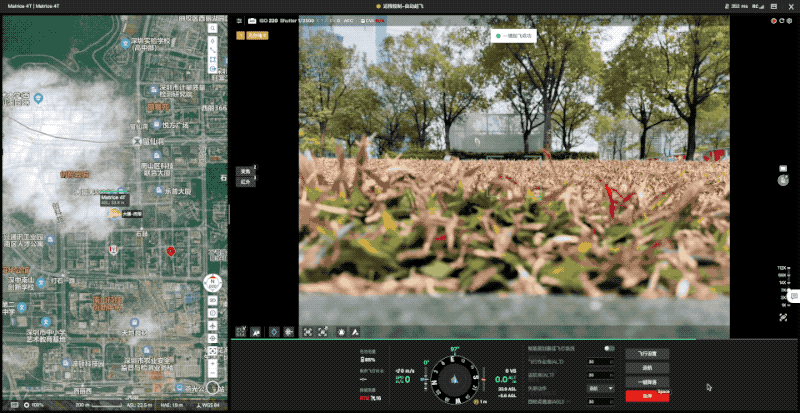Switch to the 红外 infrared lens tab
This screenshot has height=413, width=800.
(x=246, y=182)
